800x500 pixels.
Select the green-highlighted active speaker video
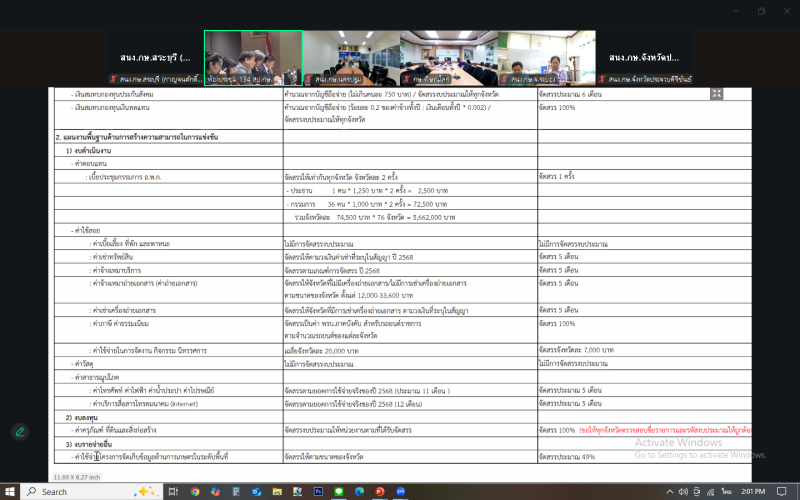[x=253, y=57]
